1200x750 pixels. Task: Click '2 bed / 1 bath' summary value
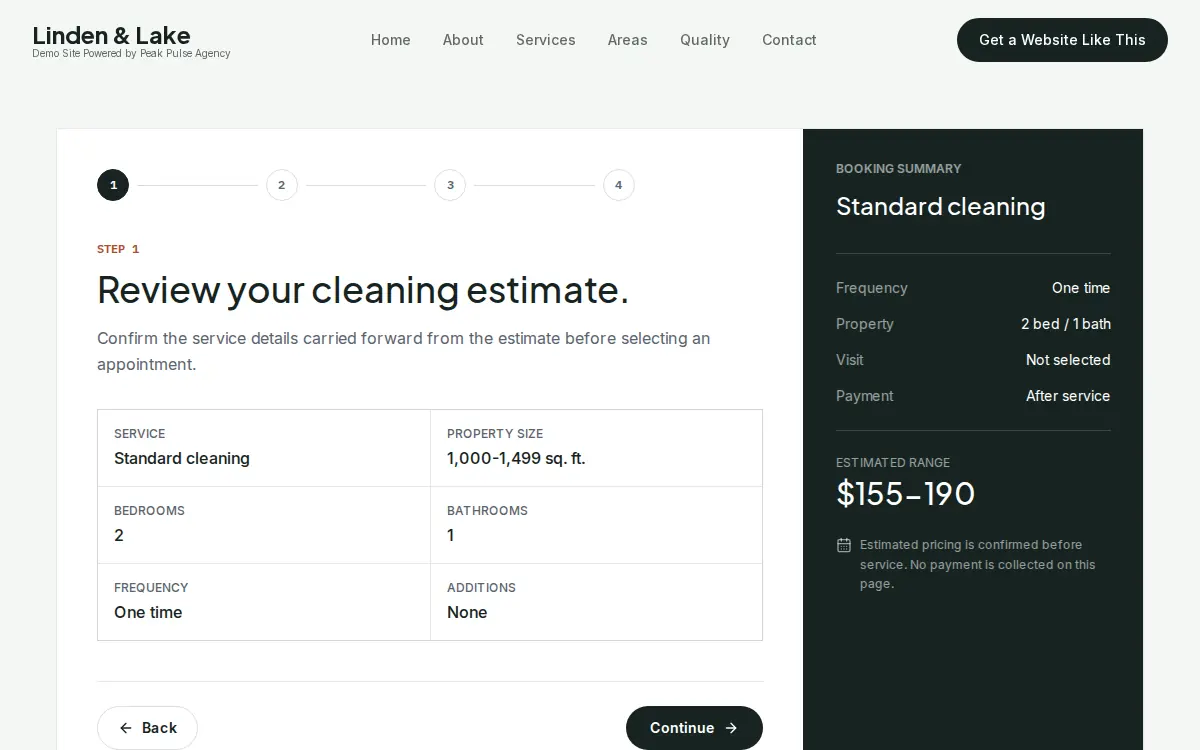tap(1066, 324)
